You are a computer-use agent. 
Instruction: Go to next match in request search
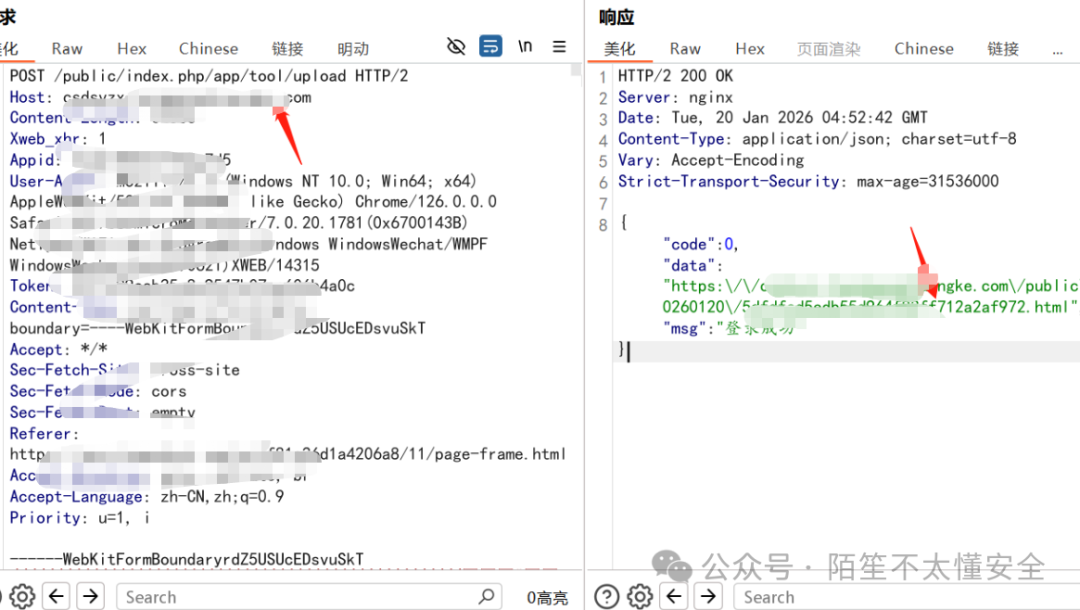tap(90, 596)
